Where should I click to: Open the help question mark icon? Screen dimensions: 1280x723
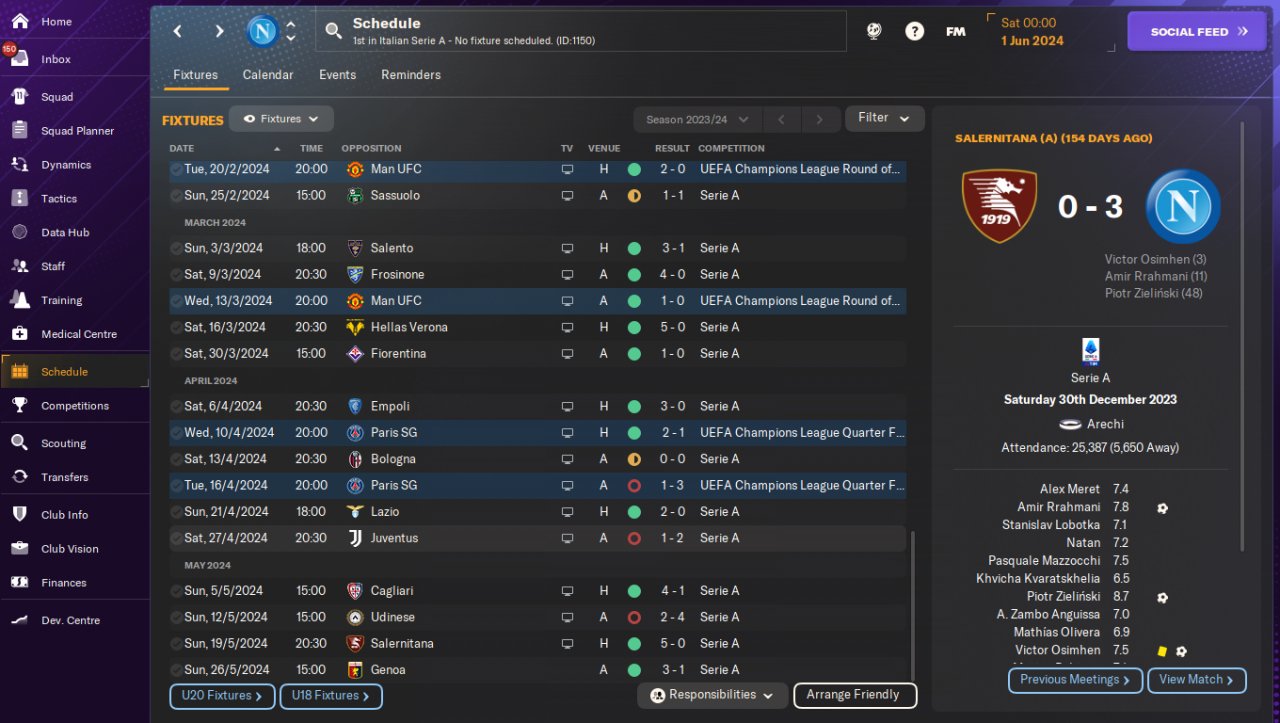coord(914,31)
